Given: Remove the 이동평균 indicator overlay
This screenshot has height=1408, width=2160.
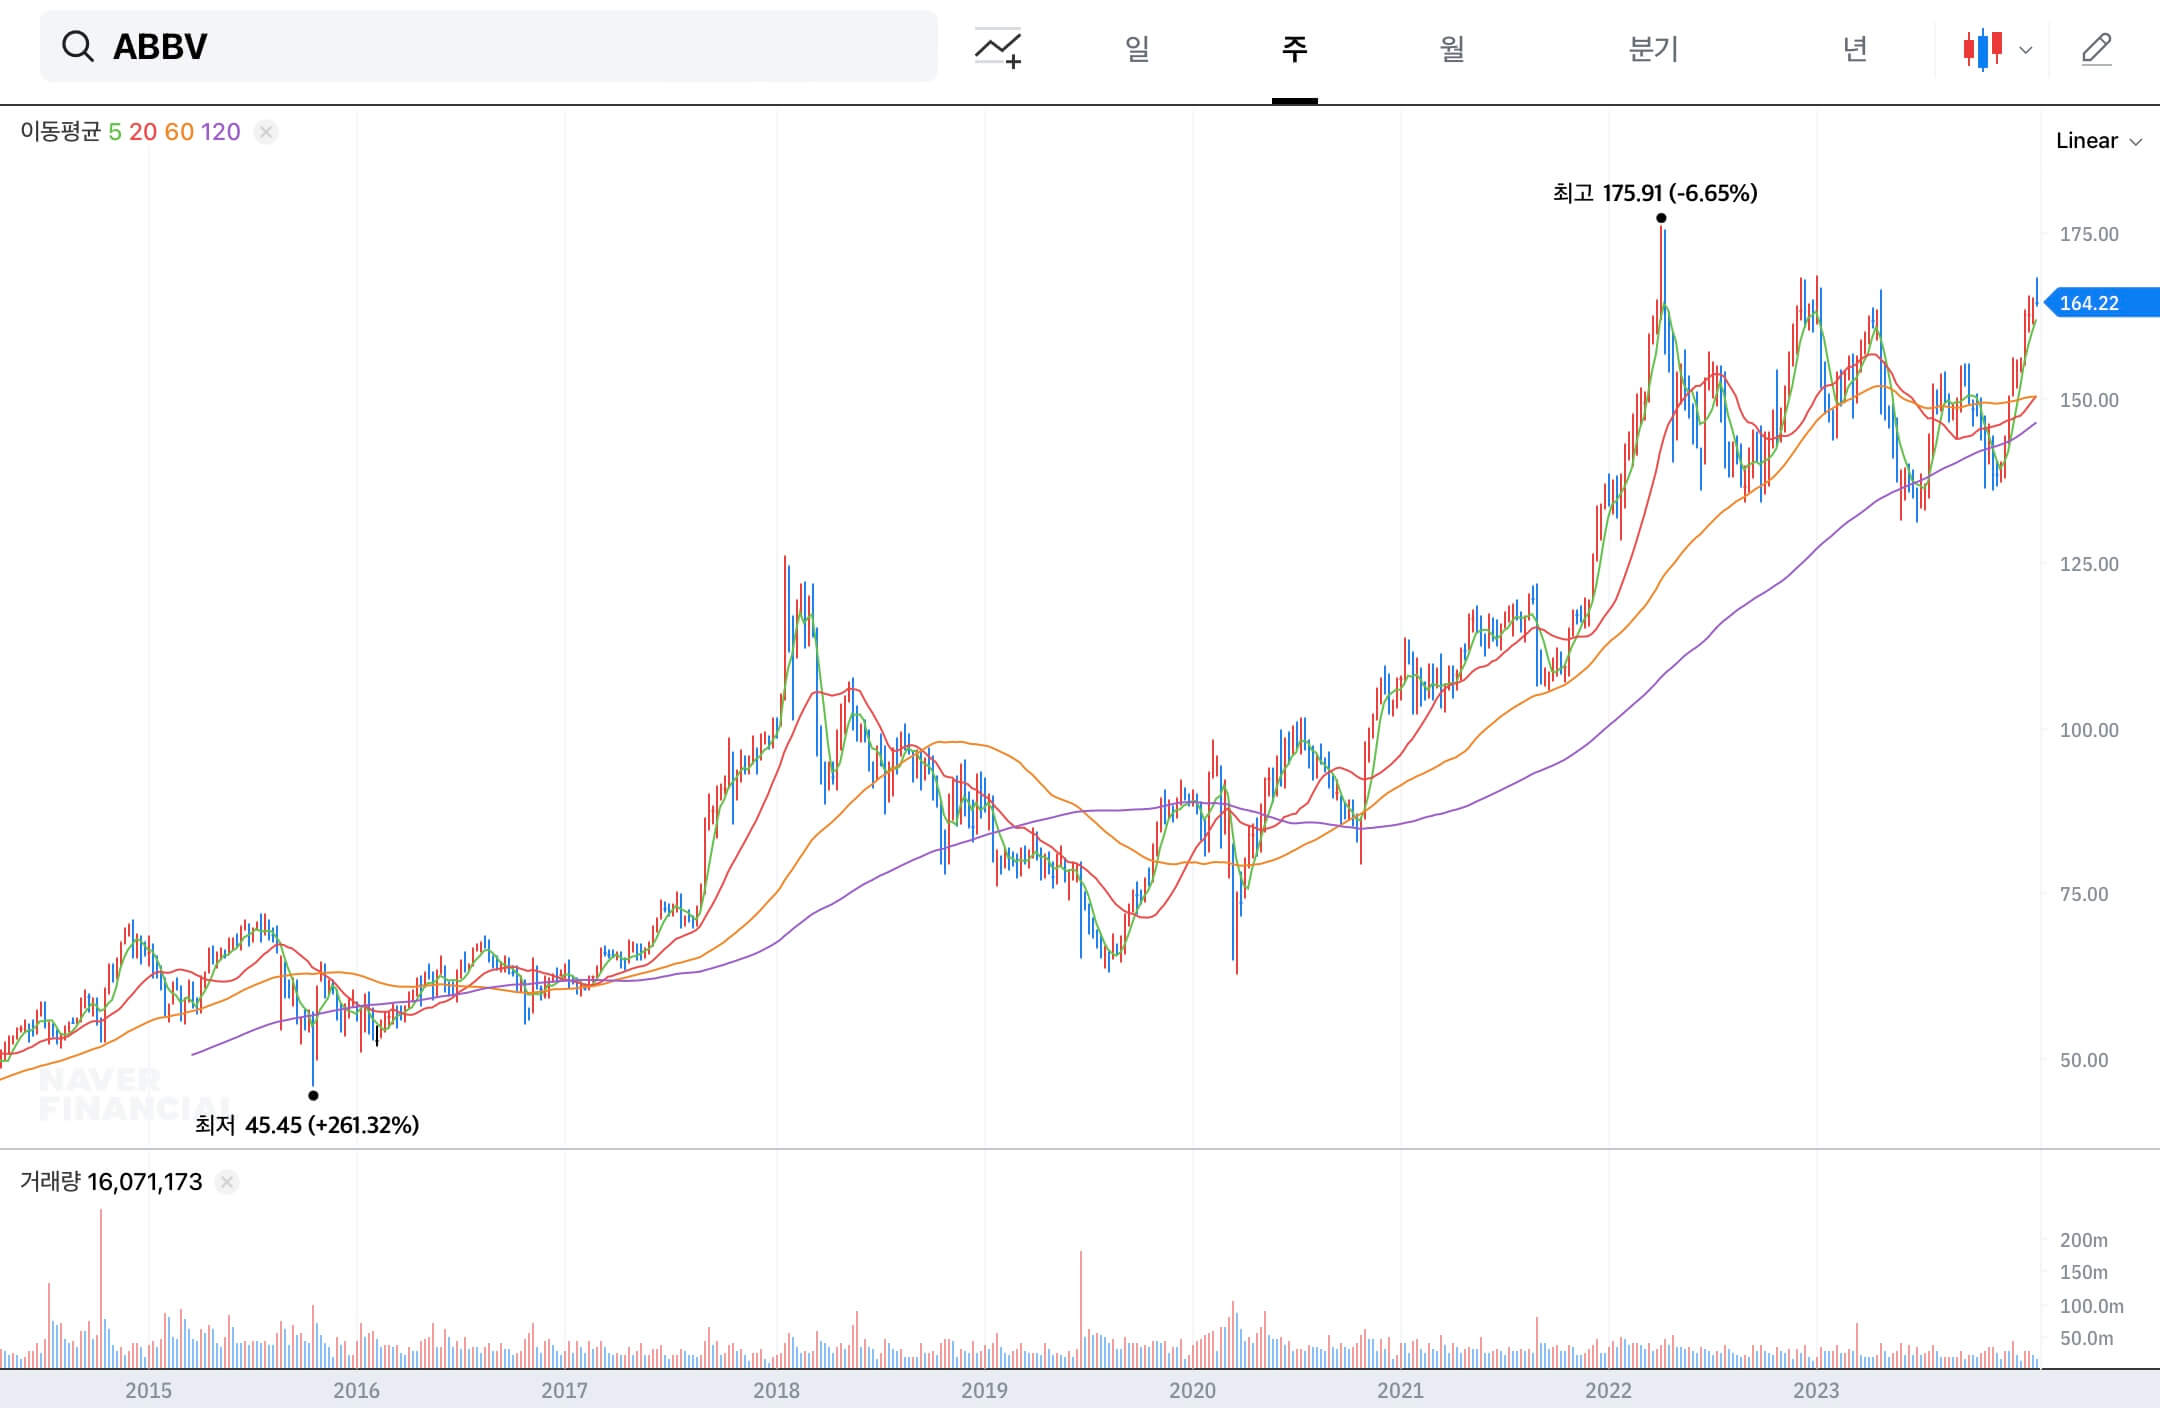Looking at the screenshot, I should pyautogui.click(x=264, y=131).
